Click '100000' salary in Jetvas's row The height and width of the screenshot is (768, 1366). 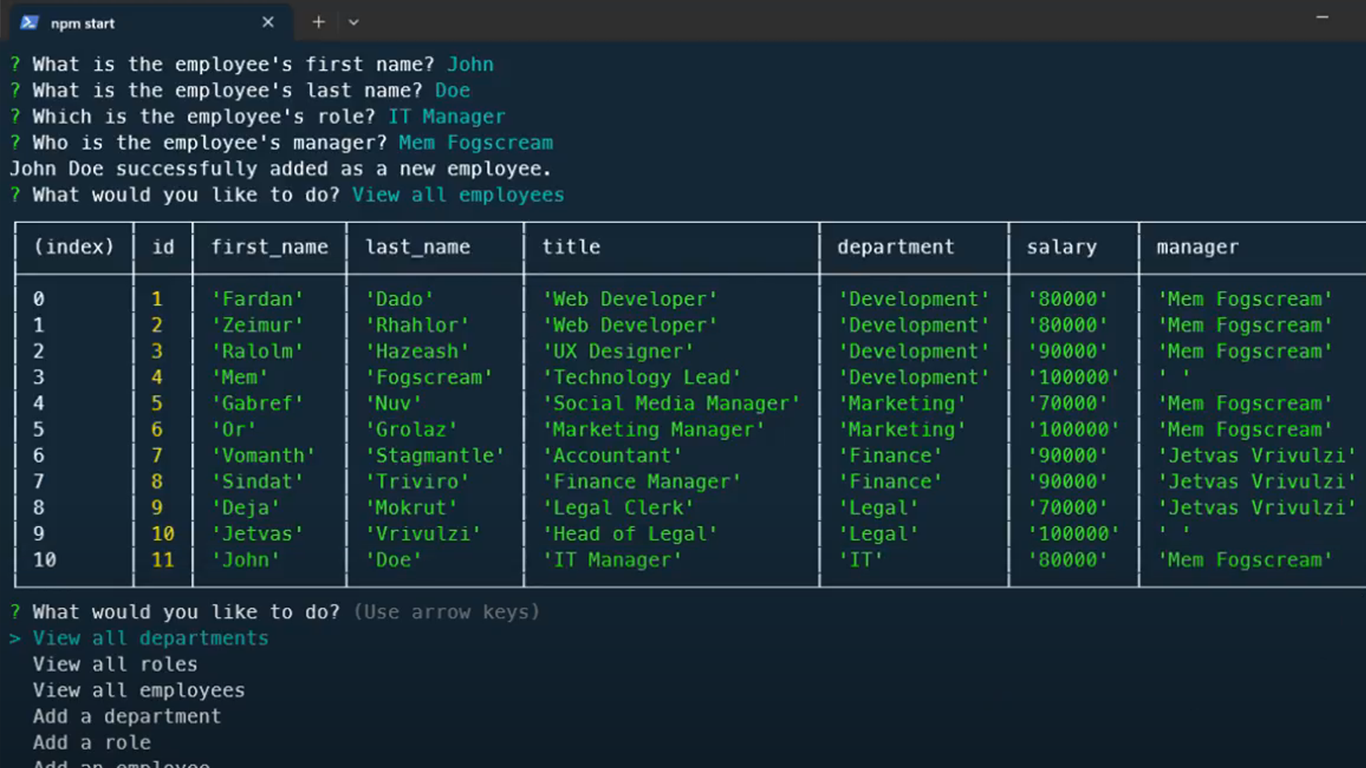point(1073,533)
